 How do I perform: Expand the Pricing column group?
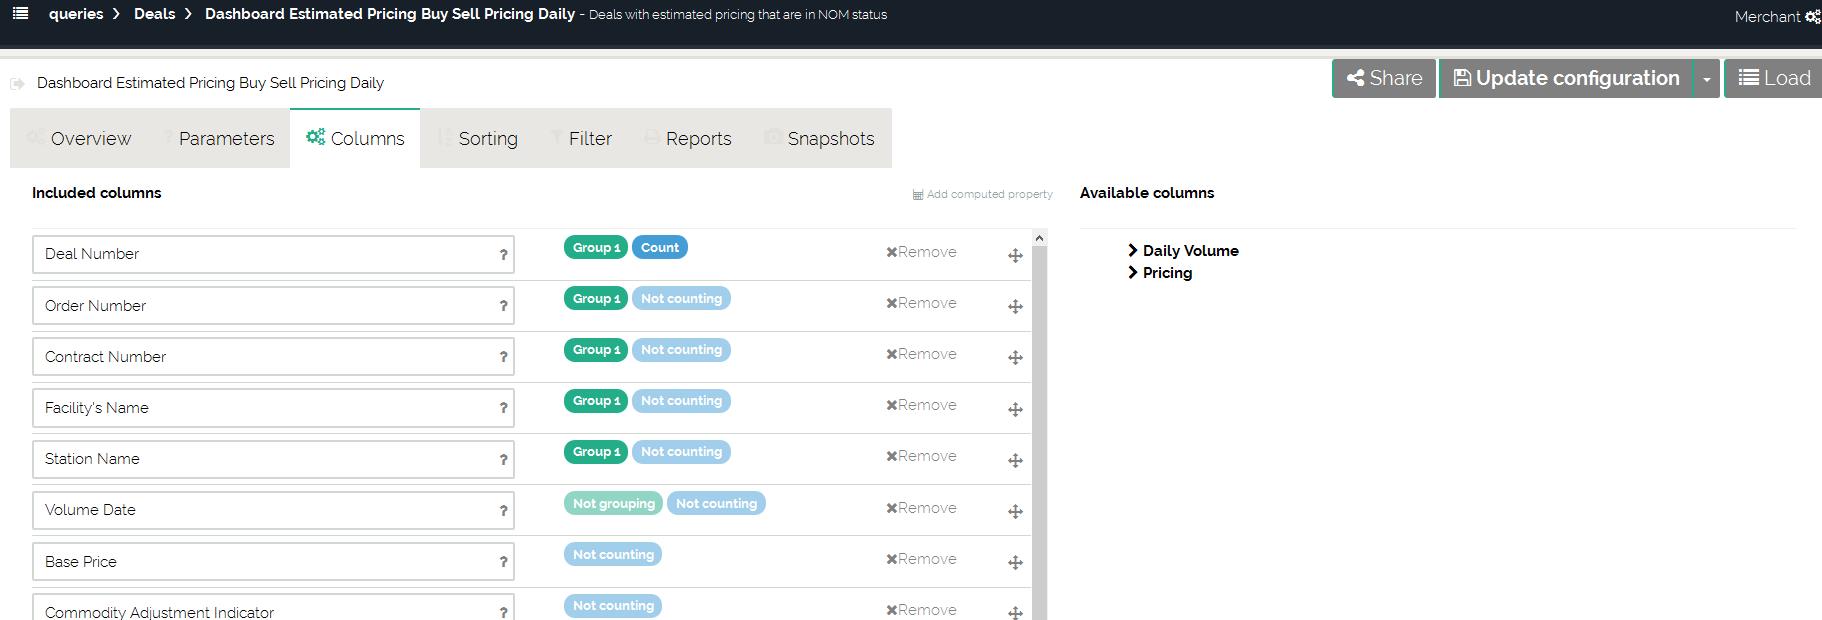[x=1133, y=273]
